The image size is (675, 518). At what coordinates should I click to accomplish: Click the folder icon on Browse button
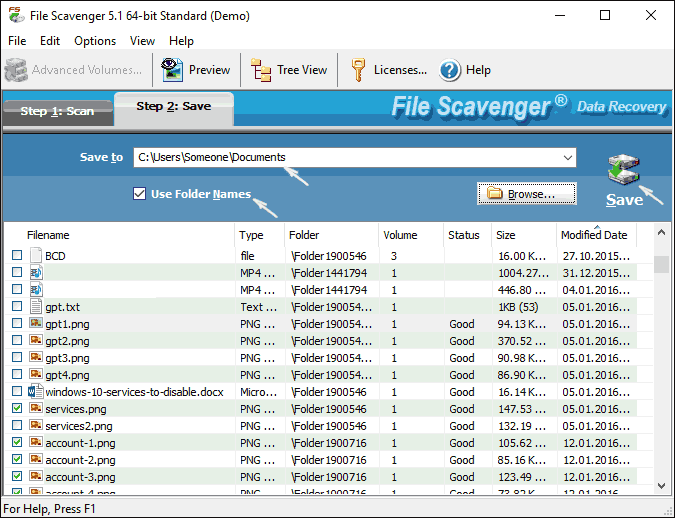coord(495,193)
